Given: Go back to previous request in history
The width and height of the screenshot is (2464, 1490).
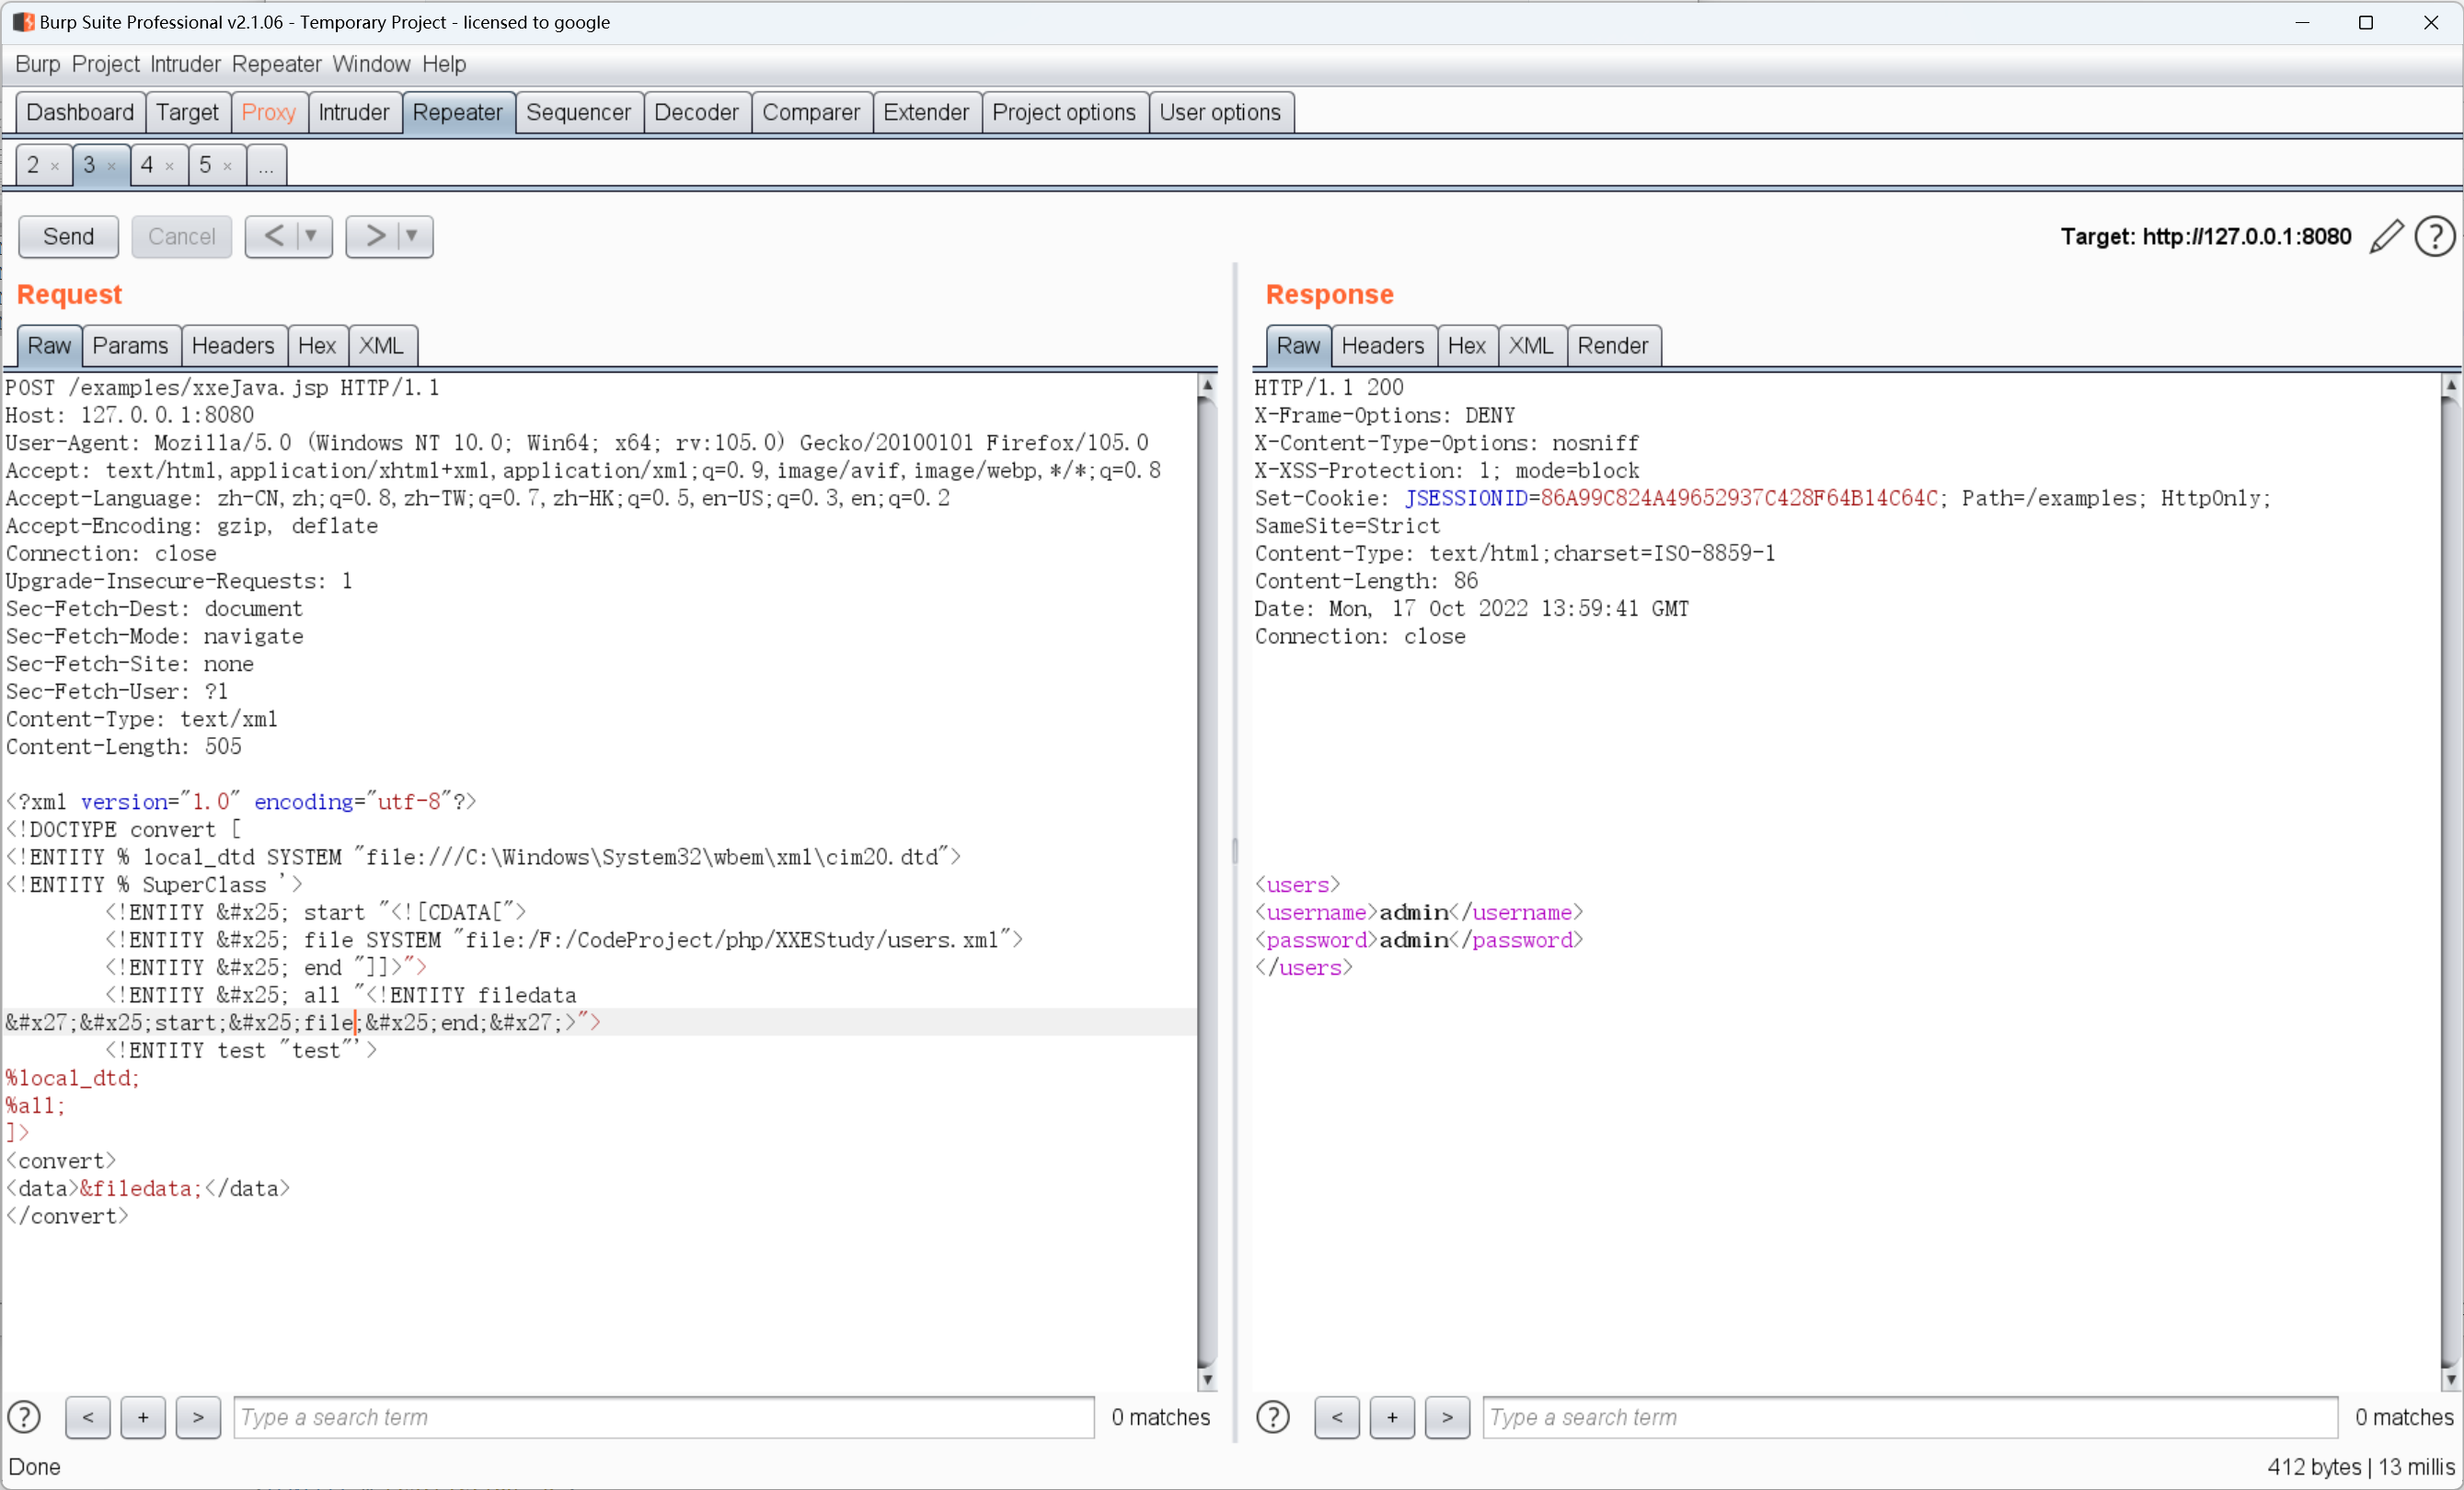Looking at the screenshot, I should coord(274,236).
